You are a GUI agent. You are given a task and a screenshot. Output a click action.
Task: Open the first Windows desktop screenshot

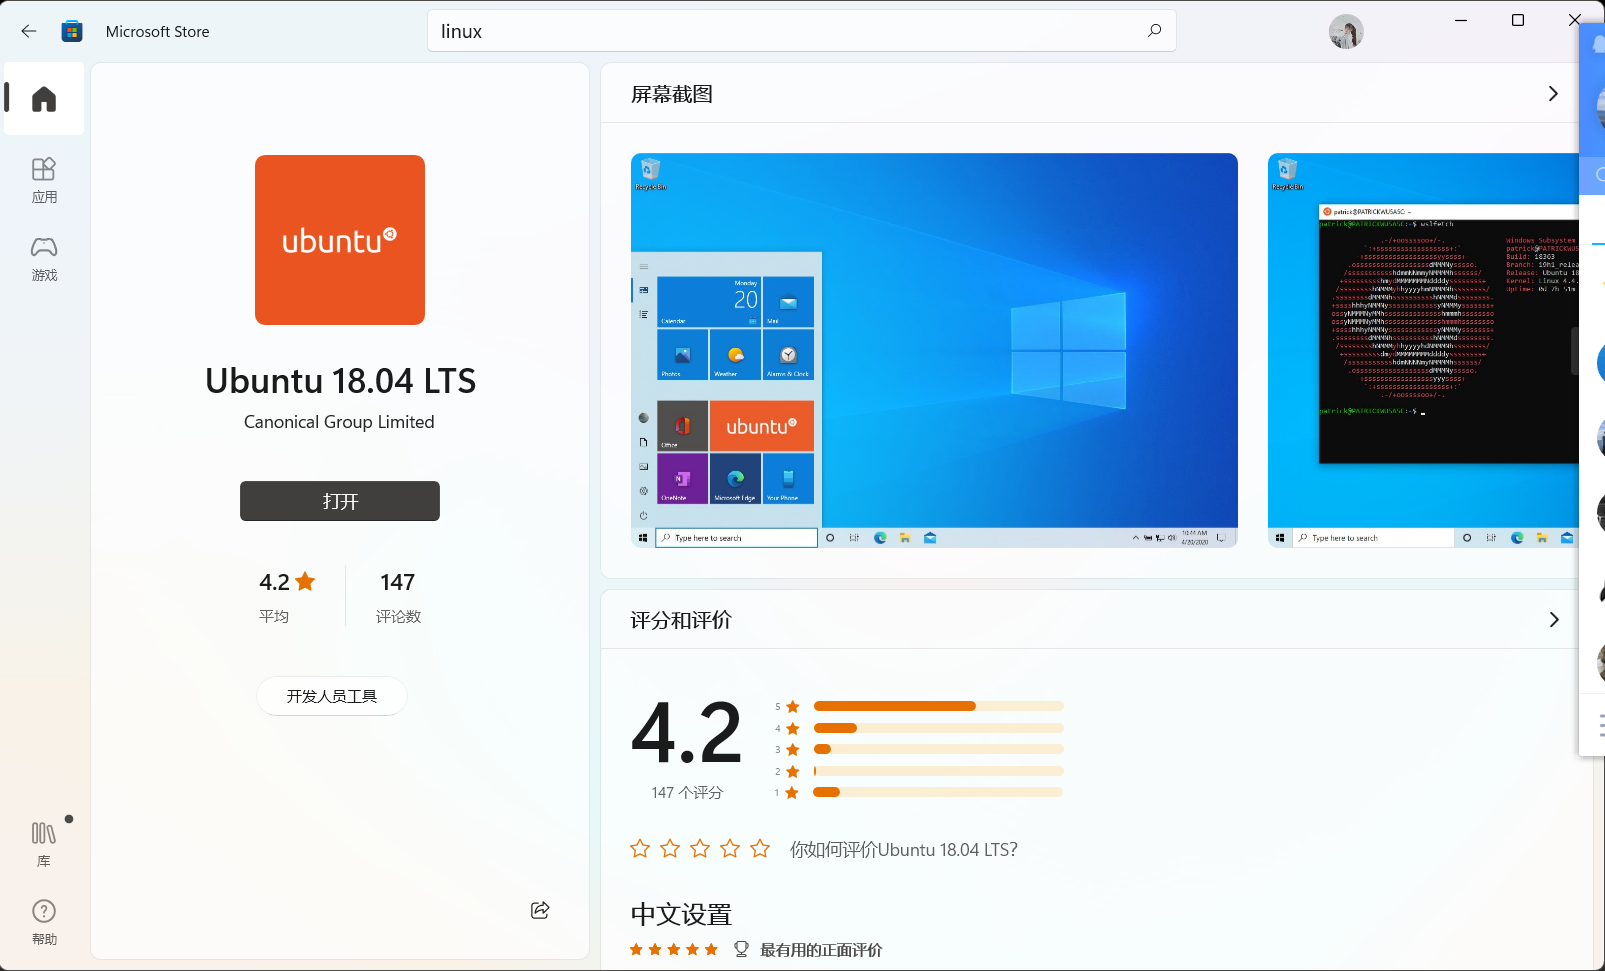[x=934, y=350]
